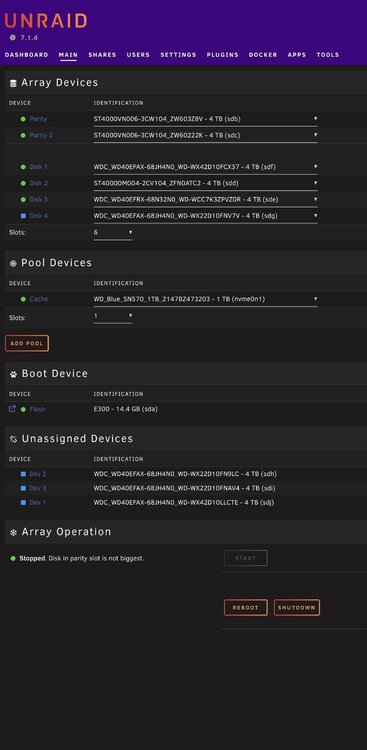
Task: Click the Dev 2 identification ending in FN9LC
Action: pos(185,474)
